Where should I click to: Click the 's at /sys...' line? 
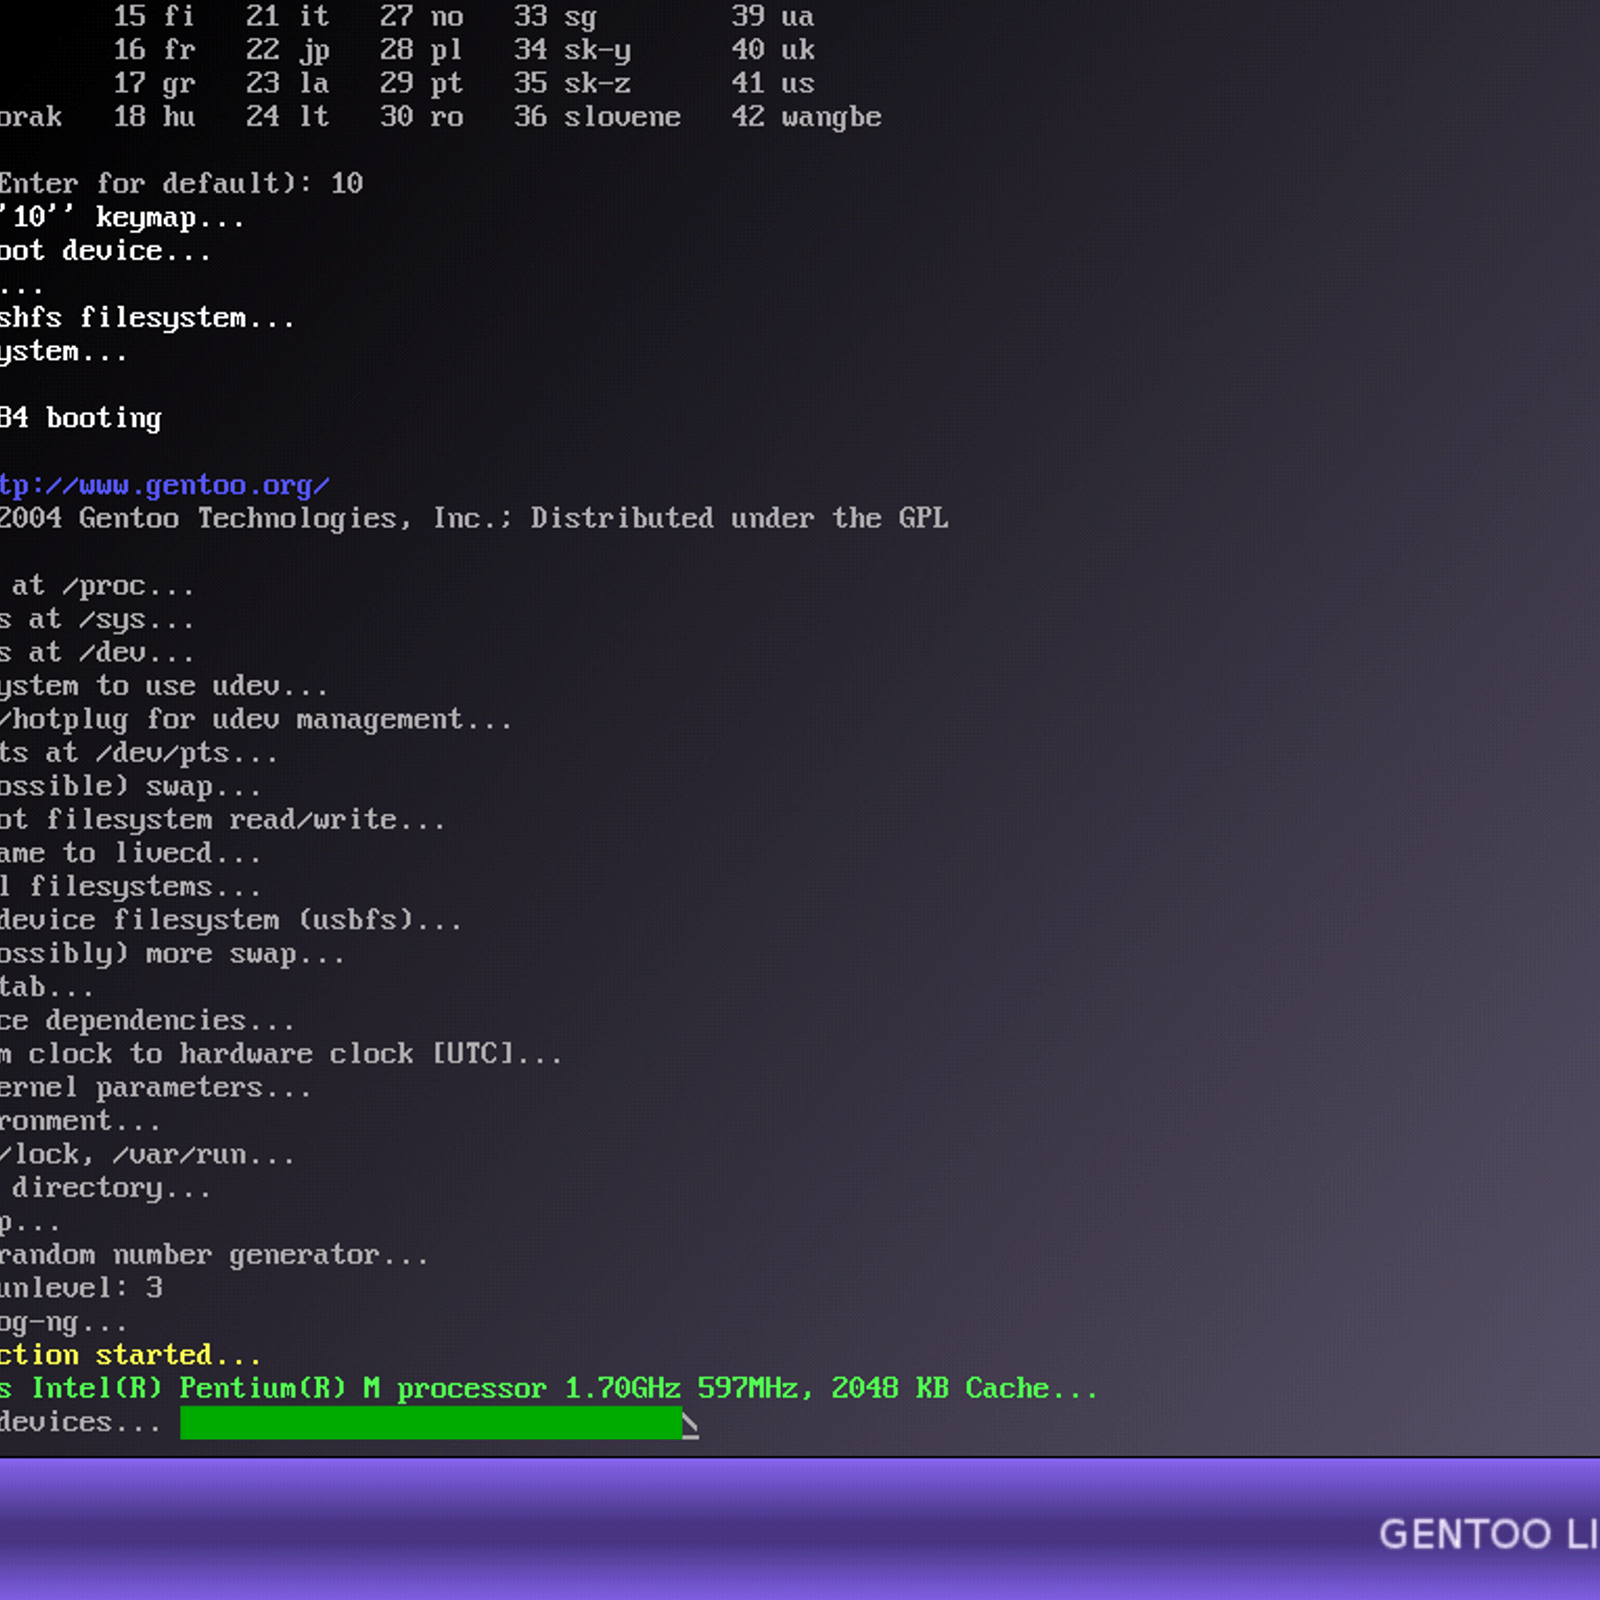pyautogui.click(x=97, y=620)
